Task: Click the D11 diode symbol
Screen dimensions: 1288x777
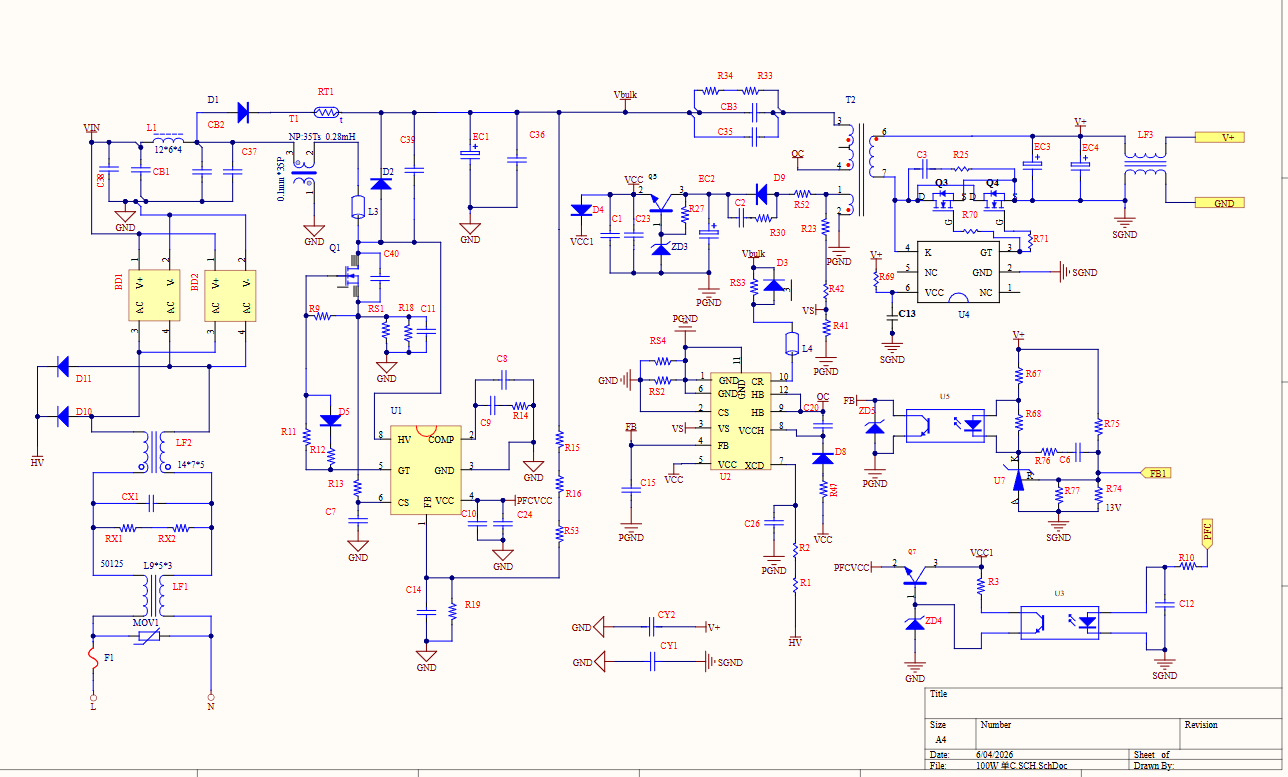Action: (61, 366)
